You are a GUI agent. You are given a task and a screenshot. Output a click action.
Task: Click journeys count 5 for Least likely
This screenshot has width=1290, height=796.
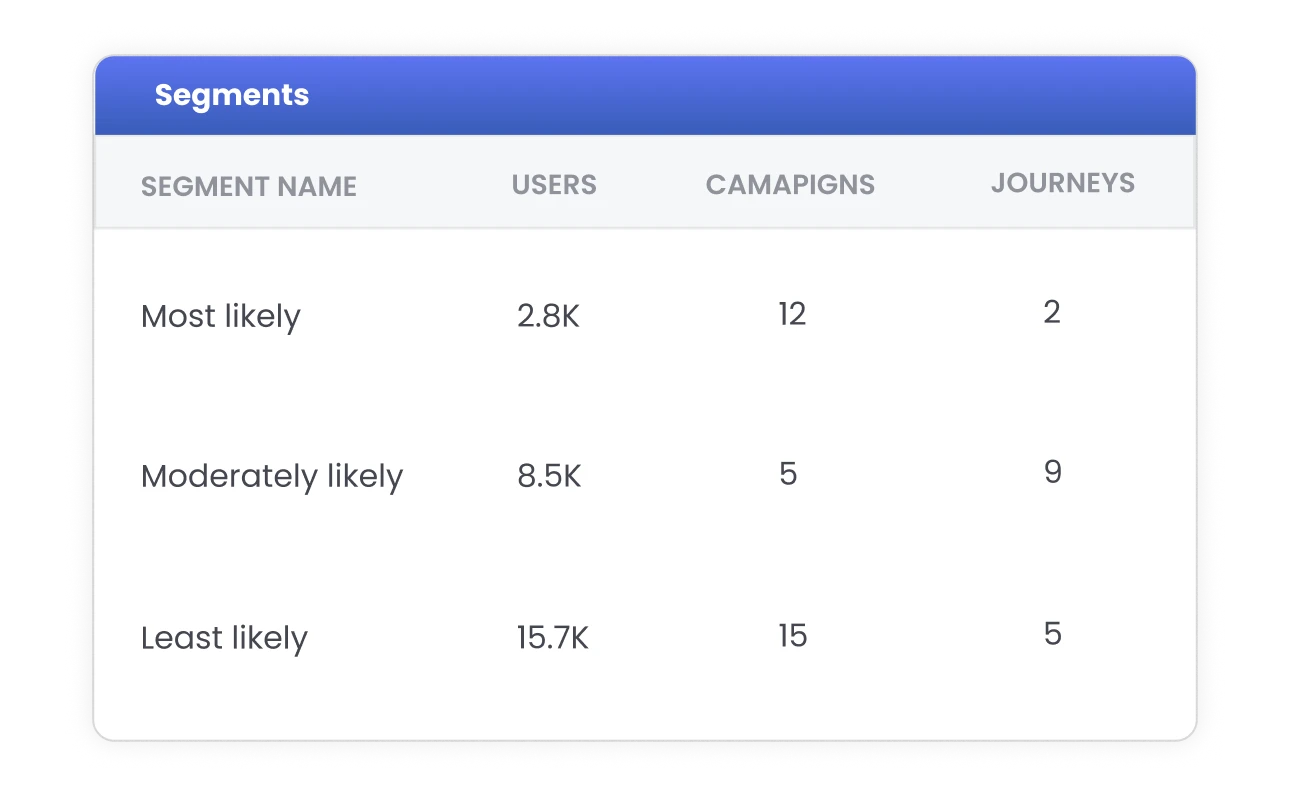pyautogui.click(x=1053, y=634)
